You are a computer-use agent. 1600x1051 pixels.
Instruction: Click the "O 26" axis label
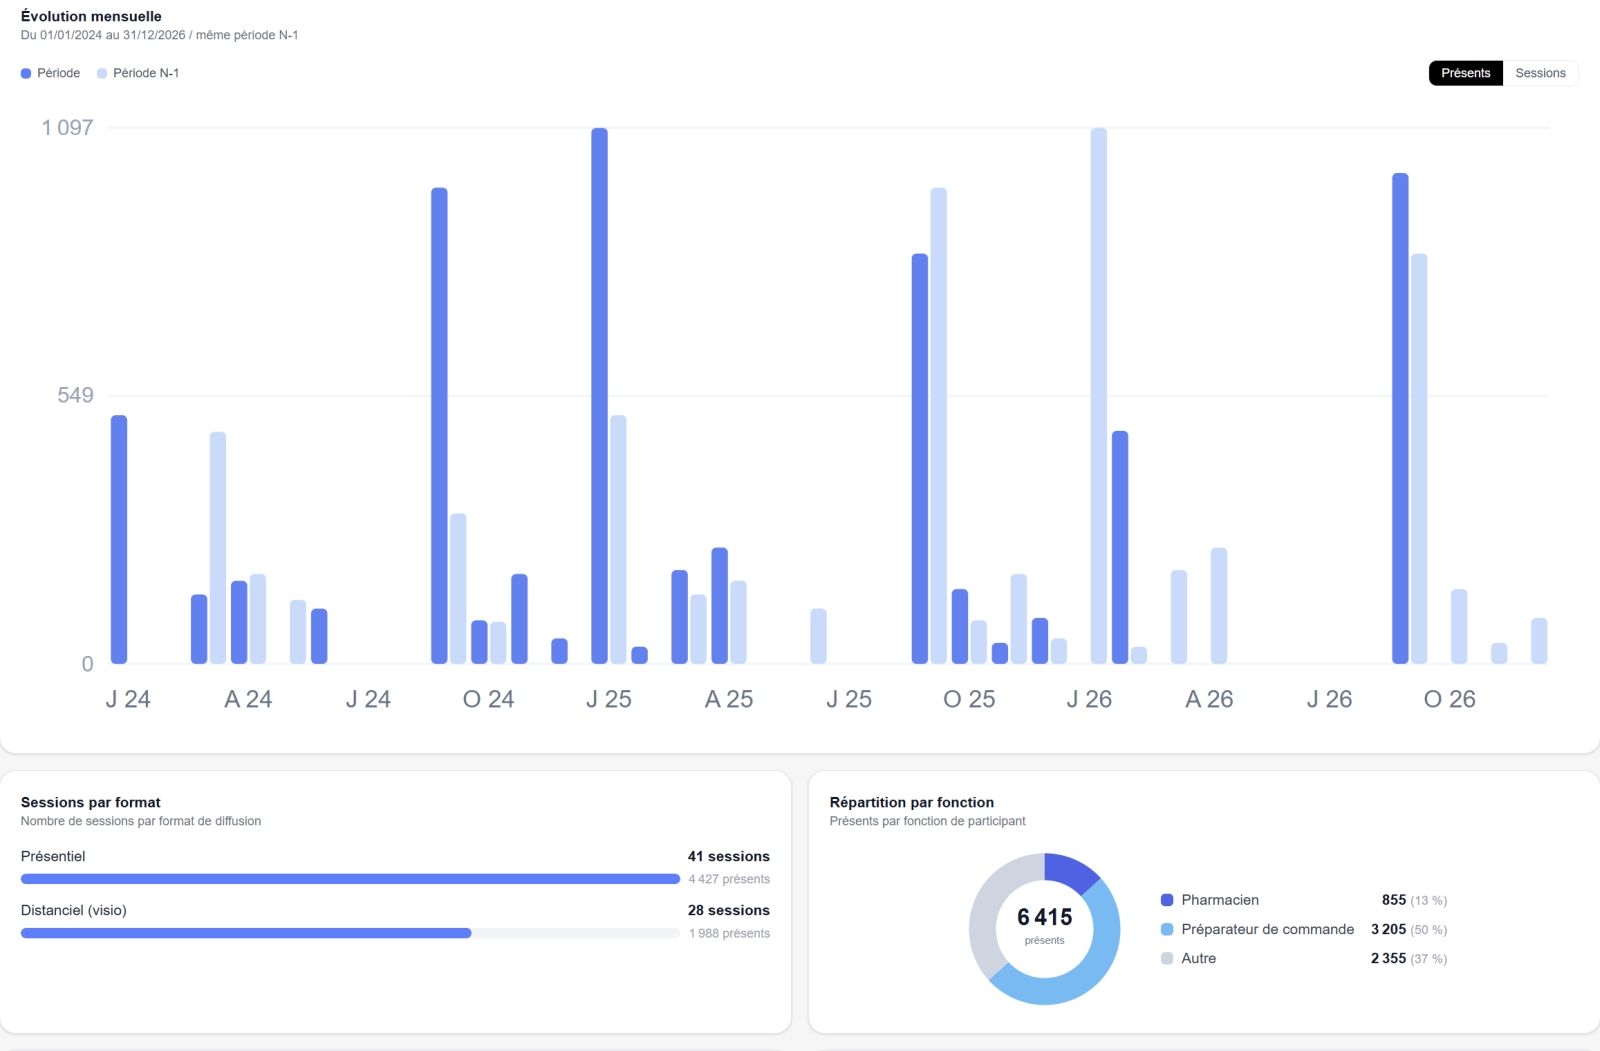[x=1450, y=699]
